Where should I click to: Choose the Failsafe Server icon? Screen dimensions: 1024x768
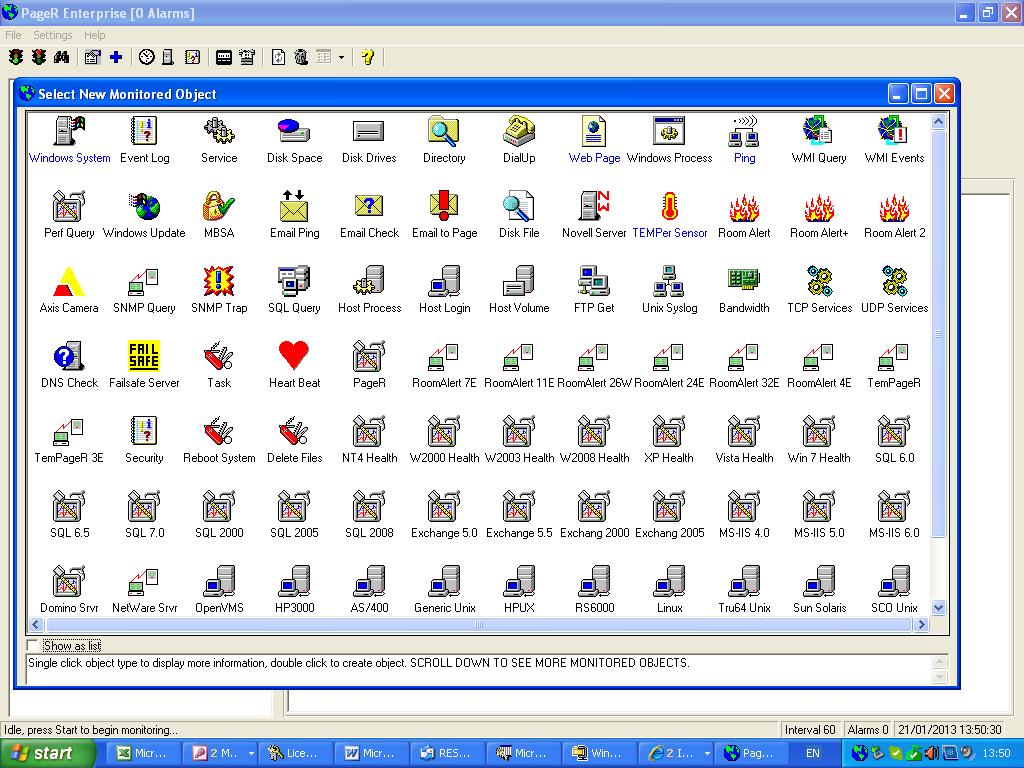(x=144, y=357)
